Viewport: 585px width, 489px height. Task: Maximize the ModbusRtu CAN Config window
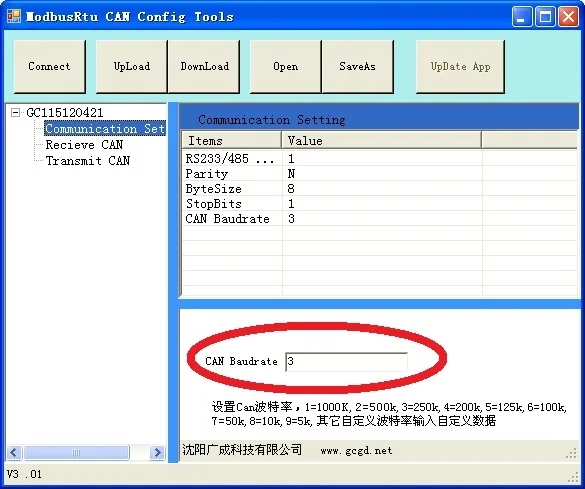(545, 17)
